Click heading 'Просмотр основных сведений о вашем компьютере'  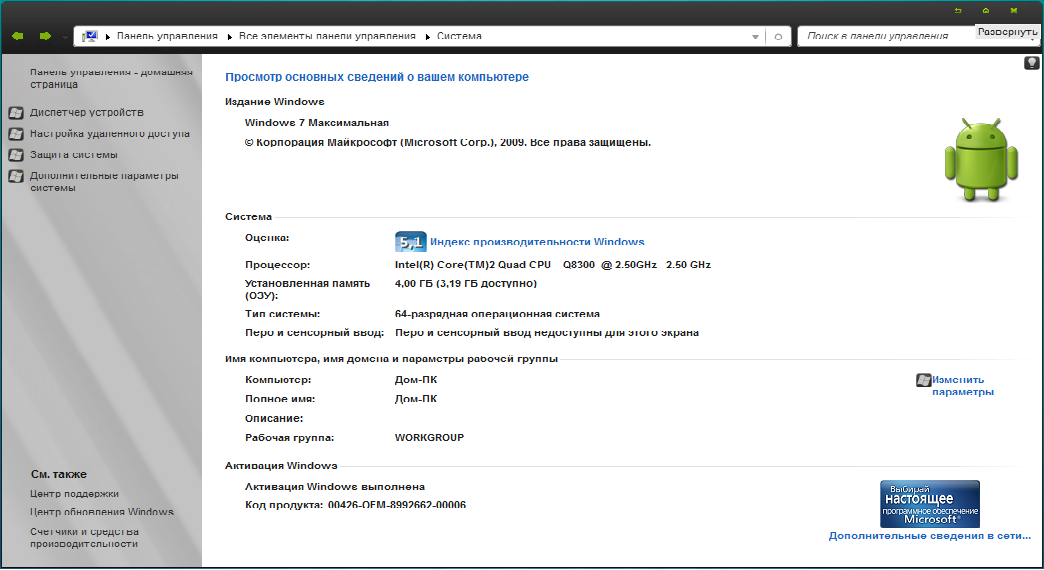tap(377, 77)
